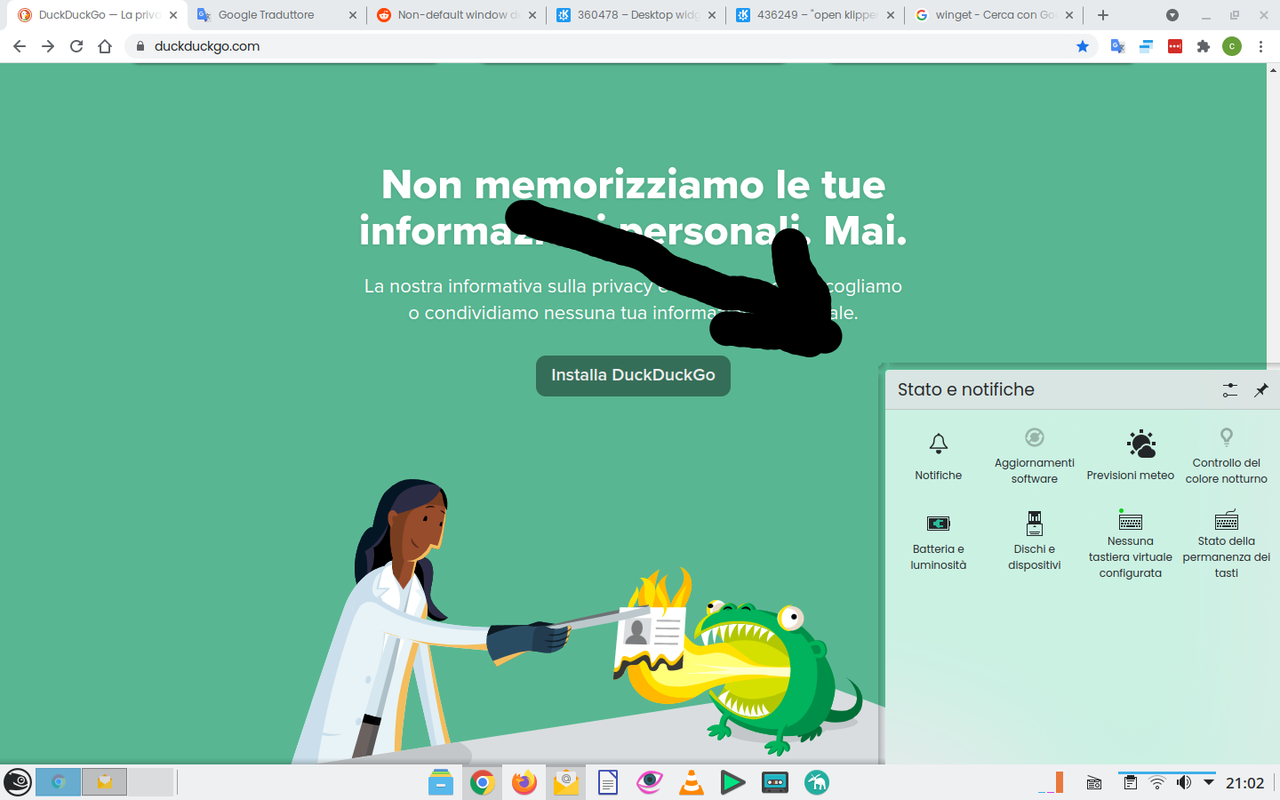This screenshot has width=1280, height=800.
Task: Pin the Stato e notifiche panel open
Action: 1261,390
